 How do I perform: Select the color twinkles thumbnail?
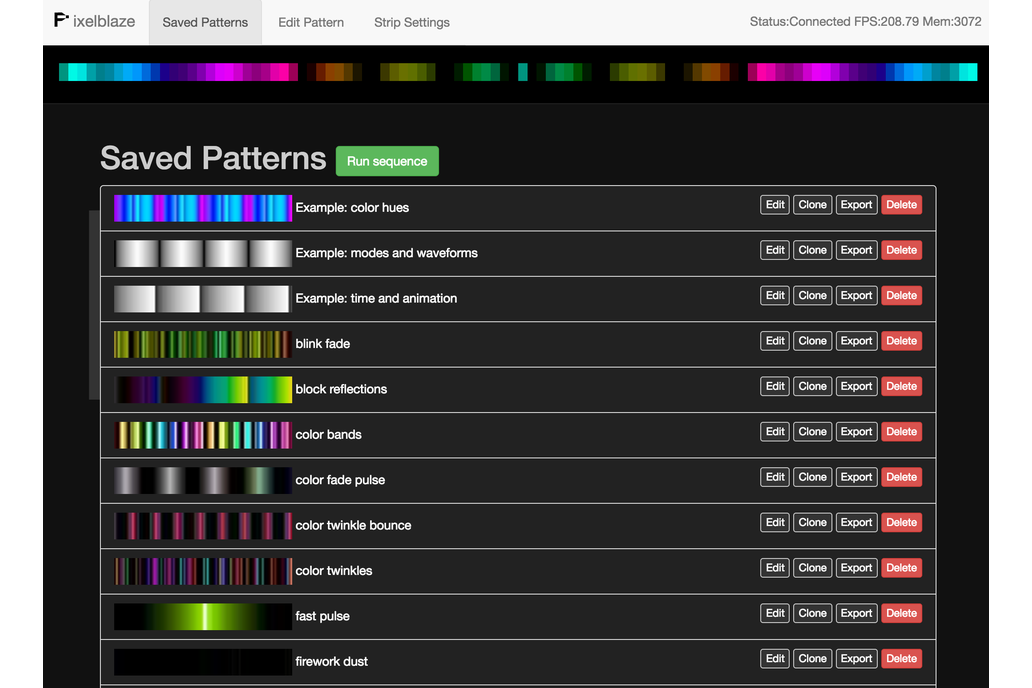click(203, 571)
